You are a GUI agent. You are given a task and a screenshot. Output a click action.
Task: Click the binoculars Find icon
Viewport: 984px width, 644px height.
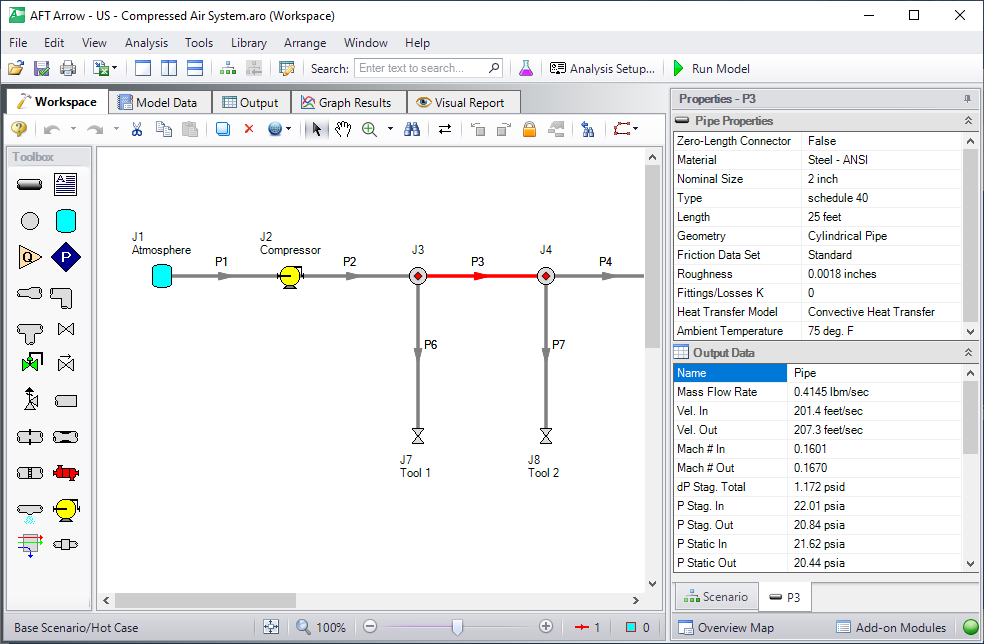[412, 129]
